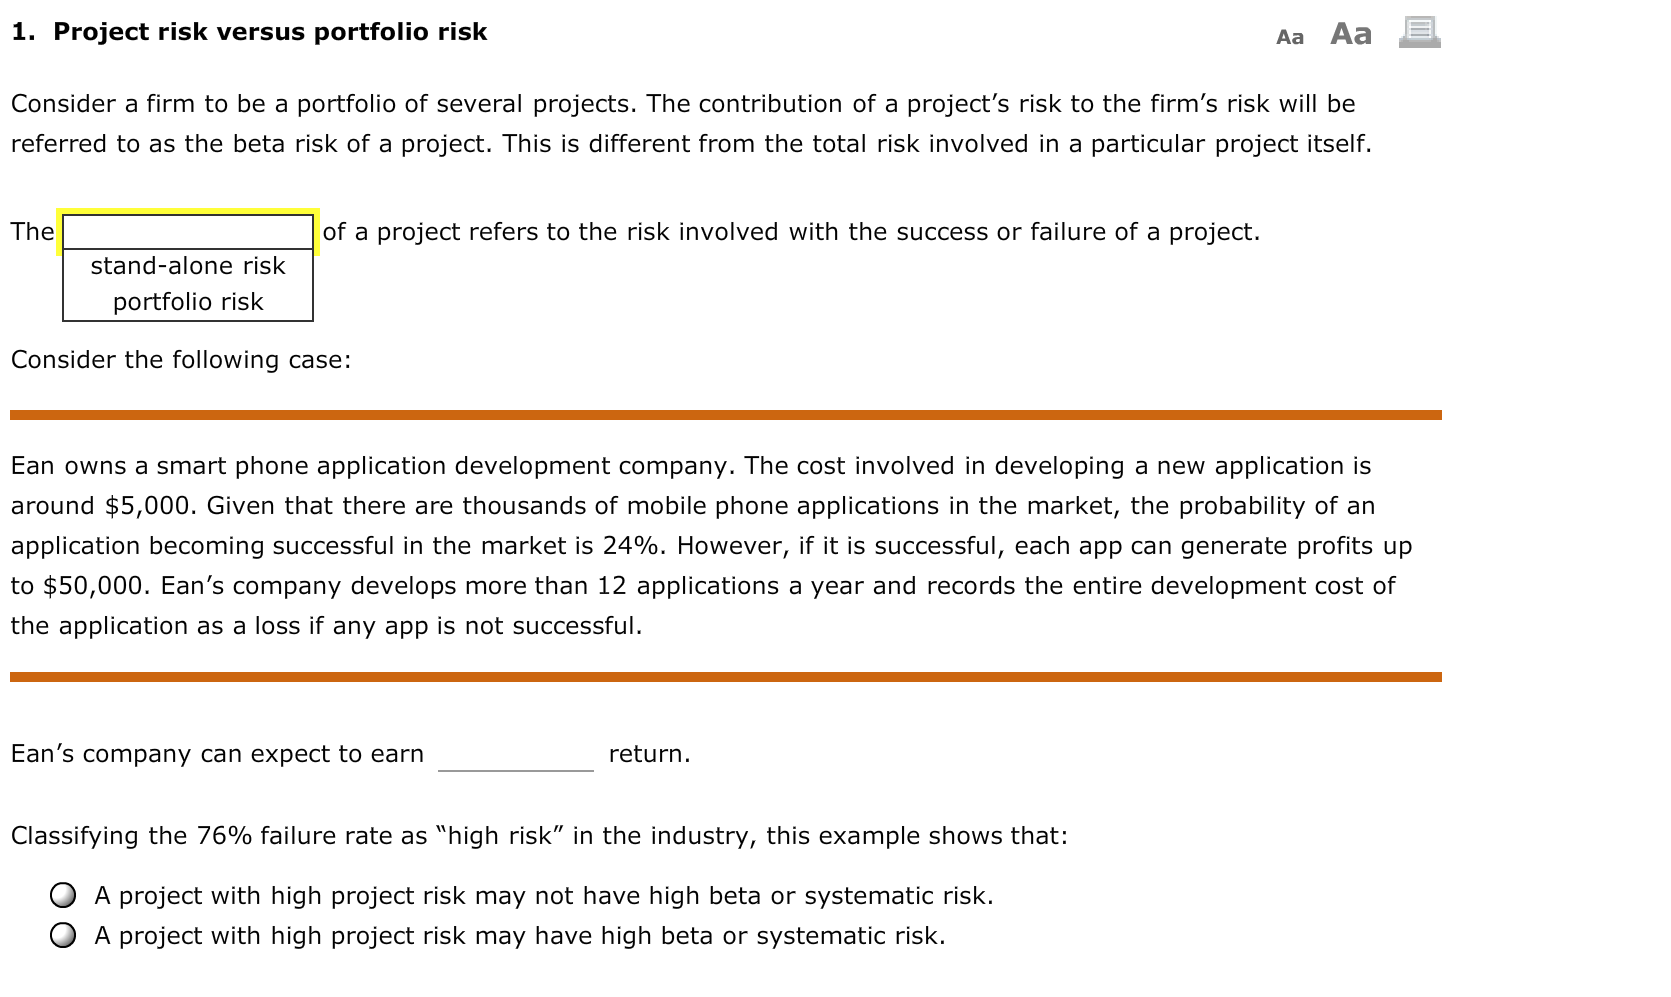Choose 'portfolio risk' from the dropdown list
1671x997 pixels.
[187, 300]
